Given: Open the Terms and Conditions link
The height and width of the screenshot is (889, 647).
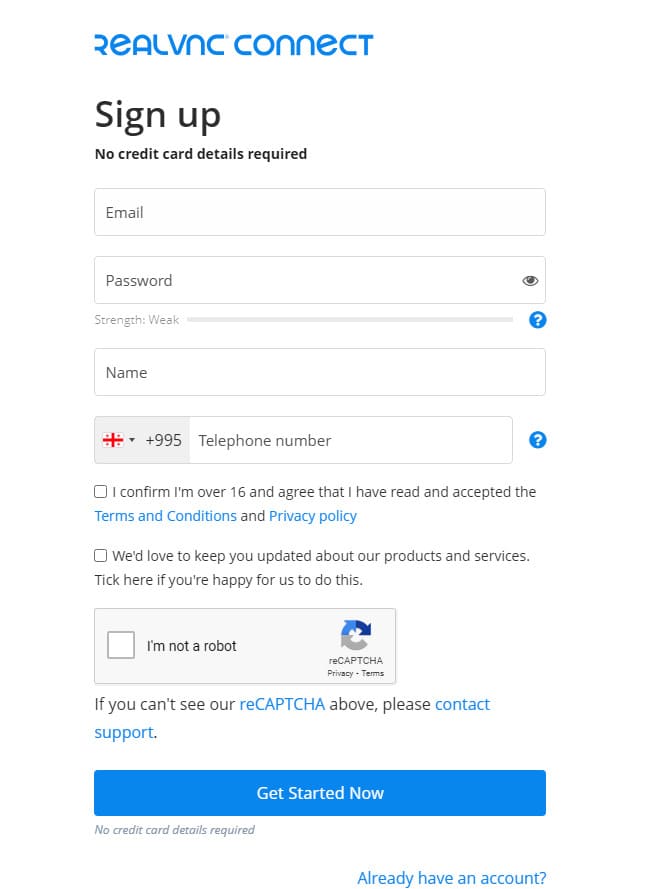Looking at the screenshot, I should point(165,516).
